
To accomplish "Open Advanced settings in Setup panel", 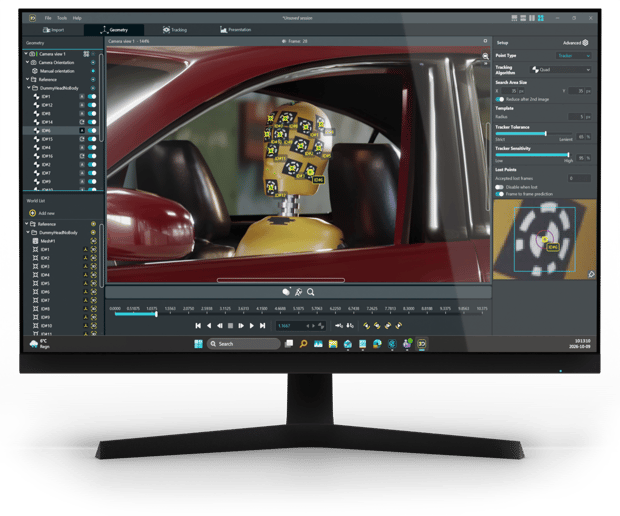I will [576, 43].
